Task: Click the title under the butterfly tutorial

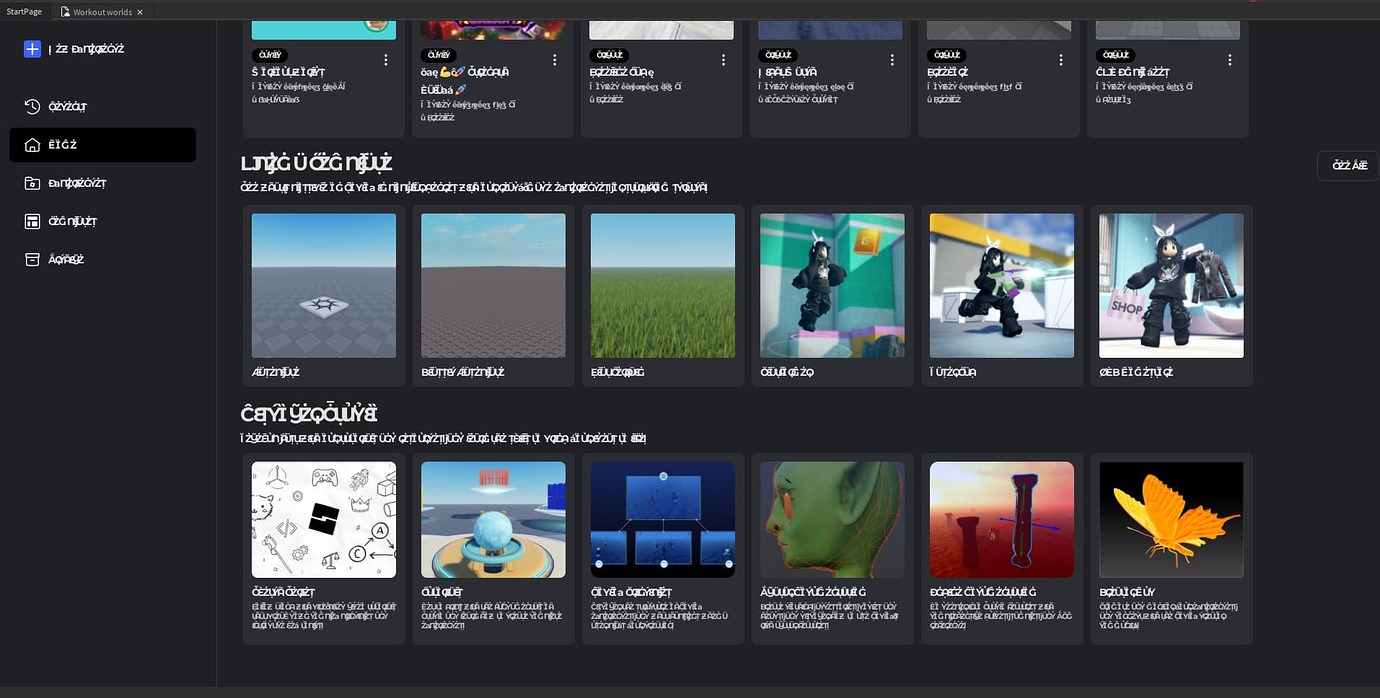Action: pyautogui.click(x=1127, y=592)
